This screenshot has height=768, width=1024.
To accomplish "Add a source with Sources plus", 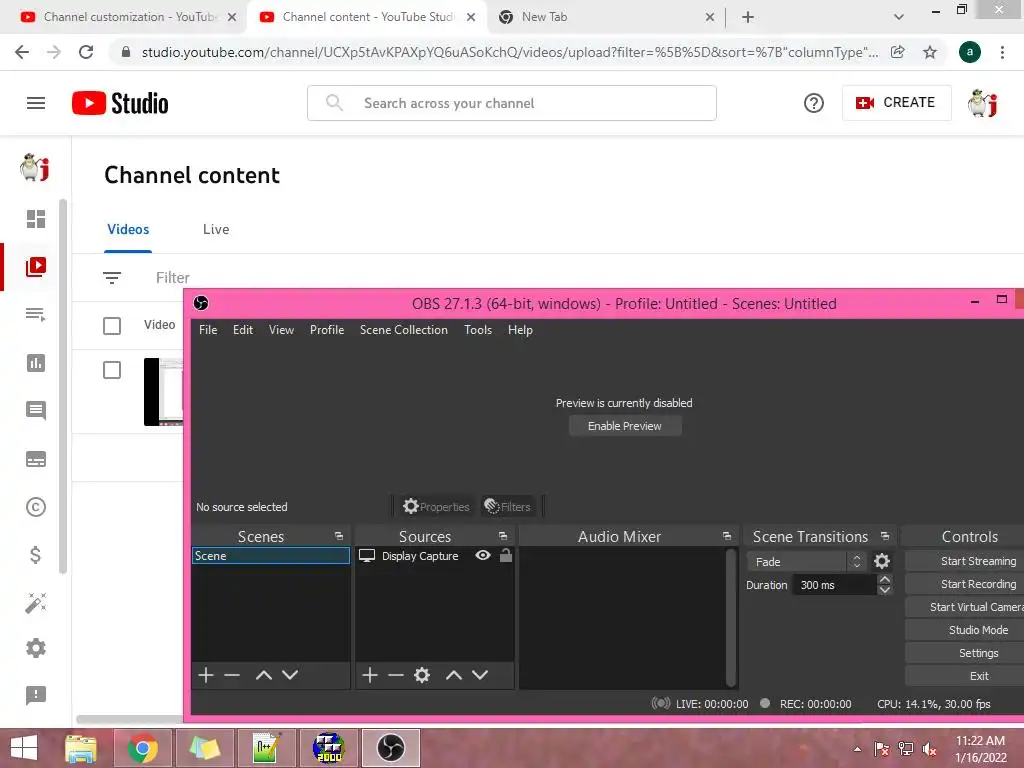I will coord(370,675).
